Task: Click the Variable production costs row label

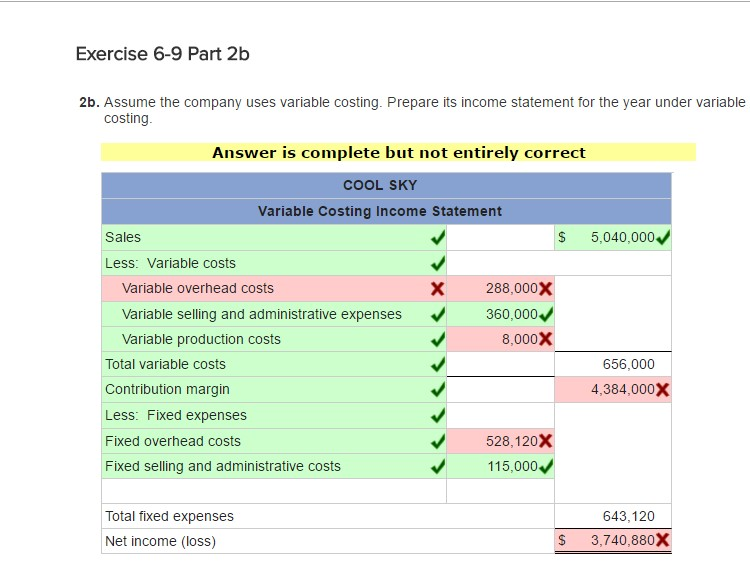Action: click(201, 339)
